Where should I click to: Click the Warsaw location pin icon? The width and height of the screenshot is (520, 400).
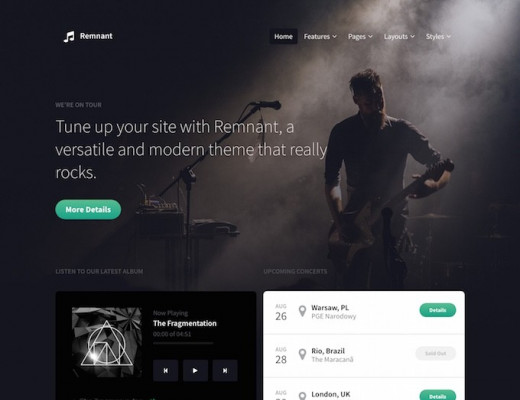(x=302, y=311)
